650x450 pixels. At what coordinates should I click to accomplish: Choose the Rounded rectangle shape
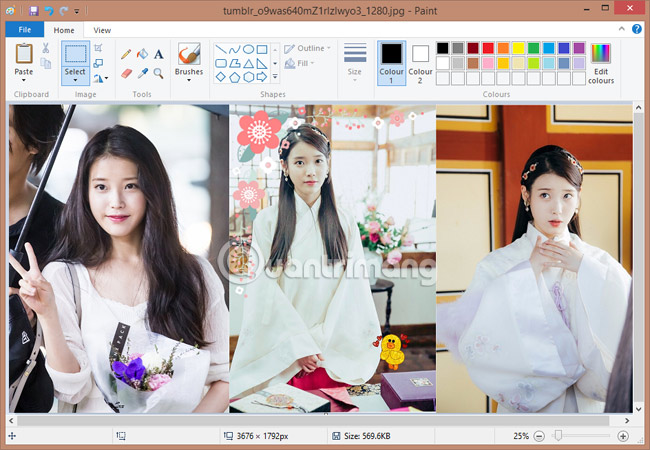point(221,63)
